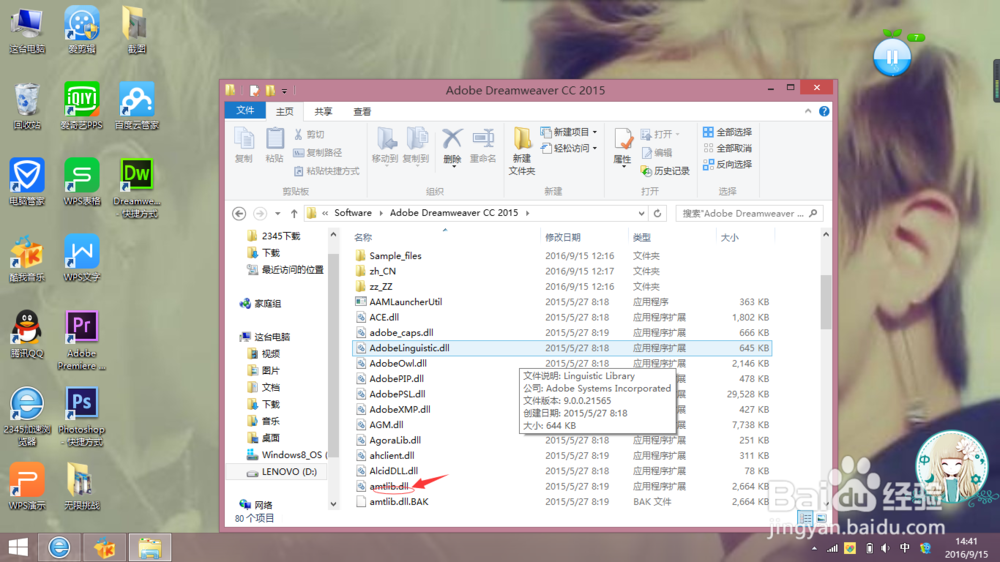Open the Properties (属性) ribbon icon
This screenshot has width=1000, height=562.
[x=622, y=147]
